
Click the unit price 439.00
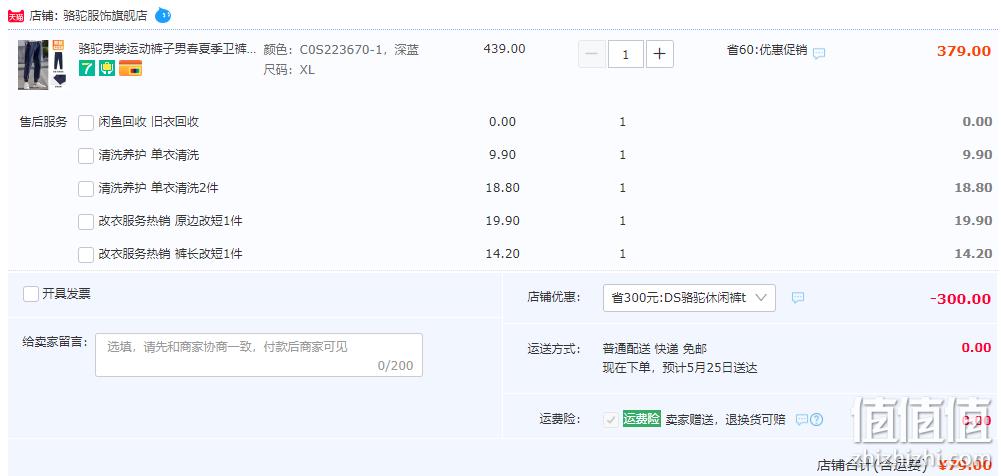click(504, 48)
